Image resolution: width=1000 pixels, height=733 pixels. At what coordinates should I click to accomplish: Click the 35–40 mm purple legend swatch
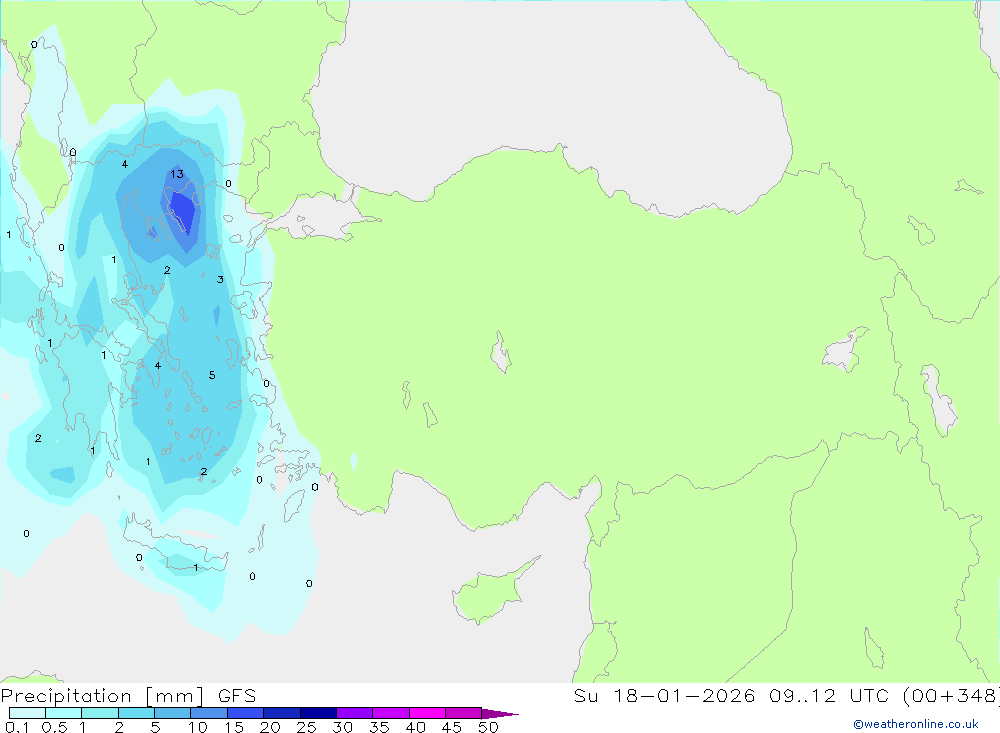[391, 713]
